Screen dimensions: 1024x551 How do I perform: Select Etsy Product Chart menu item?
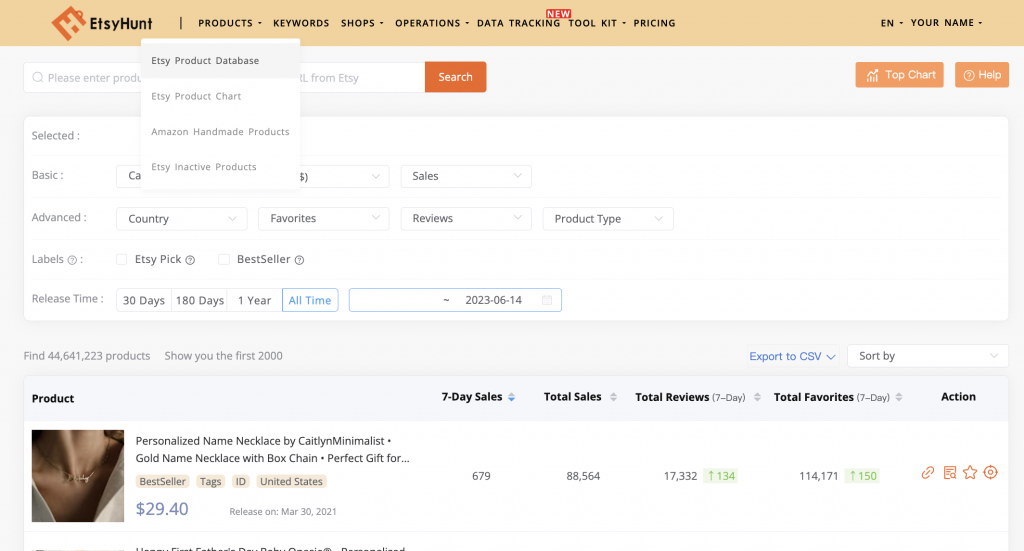pyautogui.click(x=196, y=96)
